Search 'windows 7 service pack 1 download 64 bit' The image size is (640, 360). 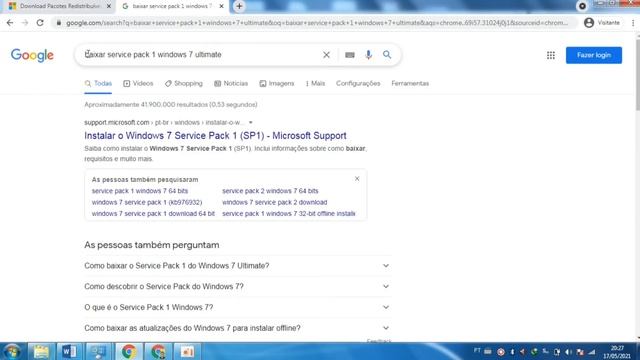153,214
